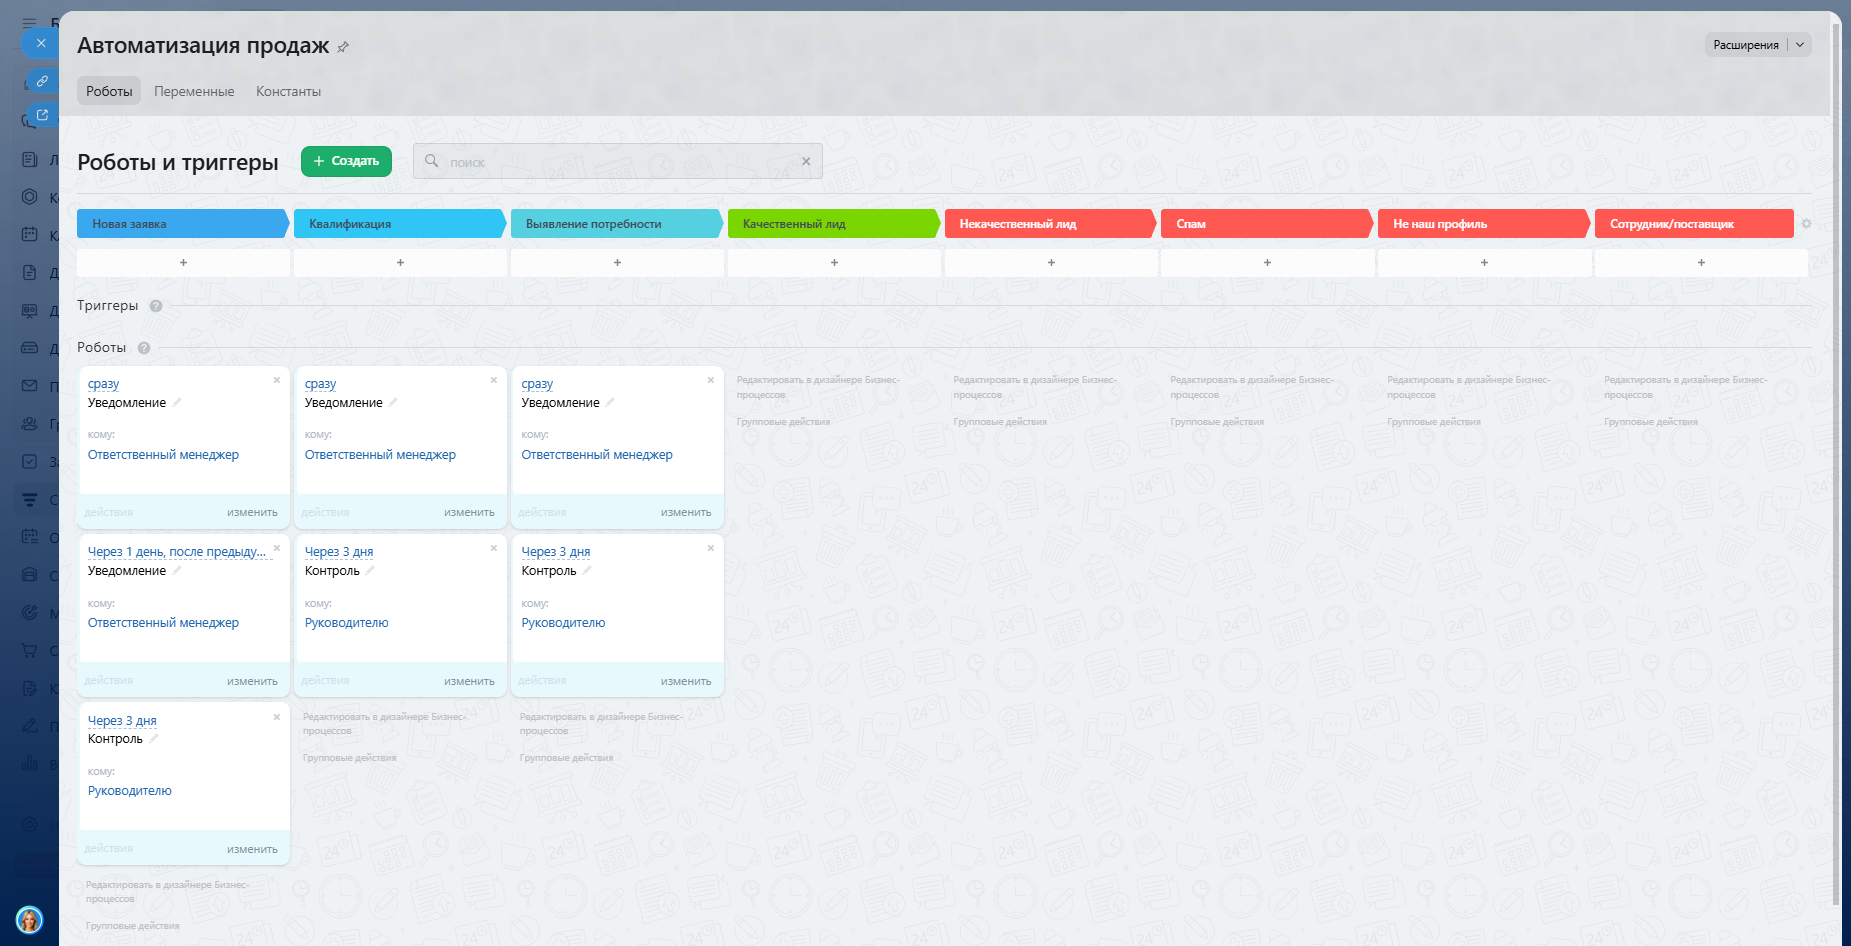Change Через 3 дня delay in Квалификация column

click(x=339, y=552)
